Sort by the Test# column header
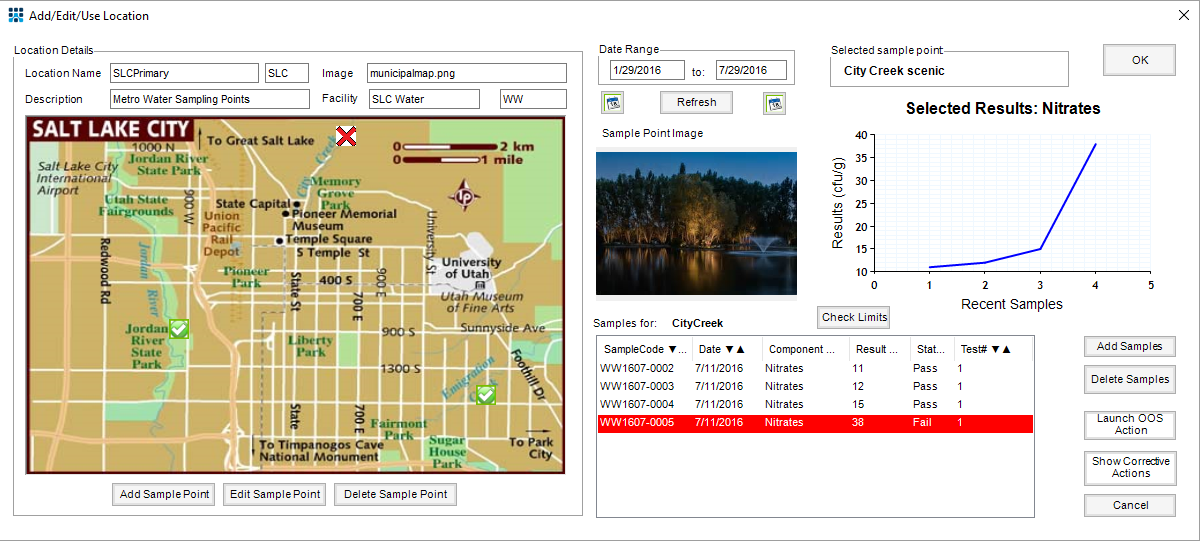1200x541 pixels. point(985,349)
